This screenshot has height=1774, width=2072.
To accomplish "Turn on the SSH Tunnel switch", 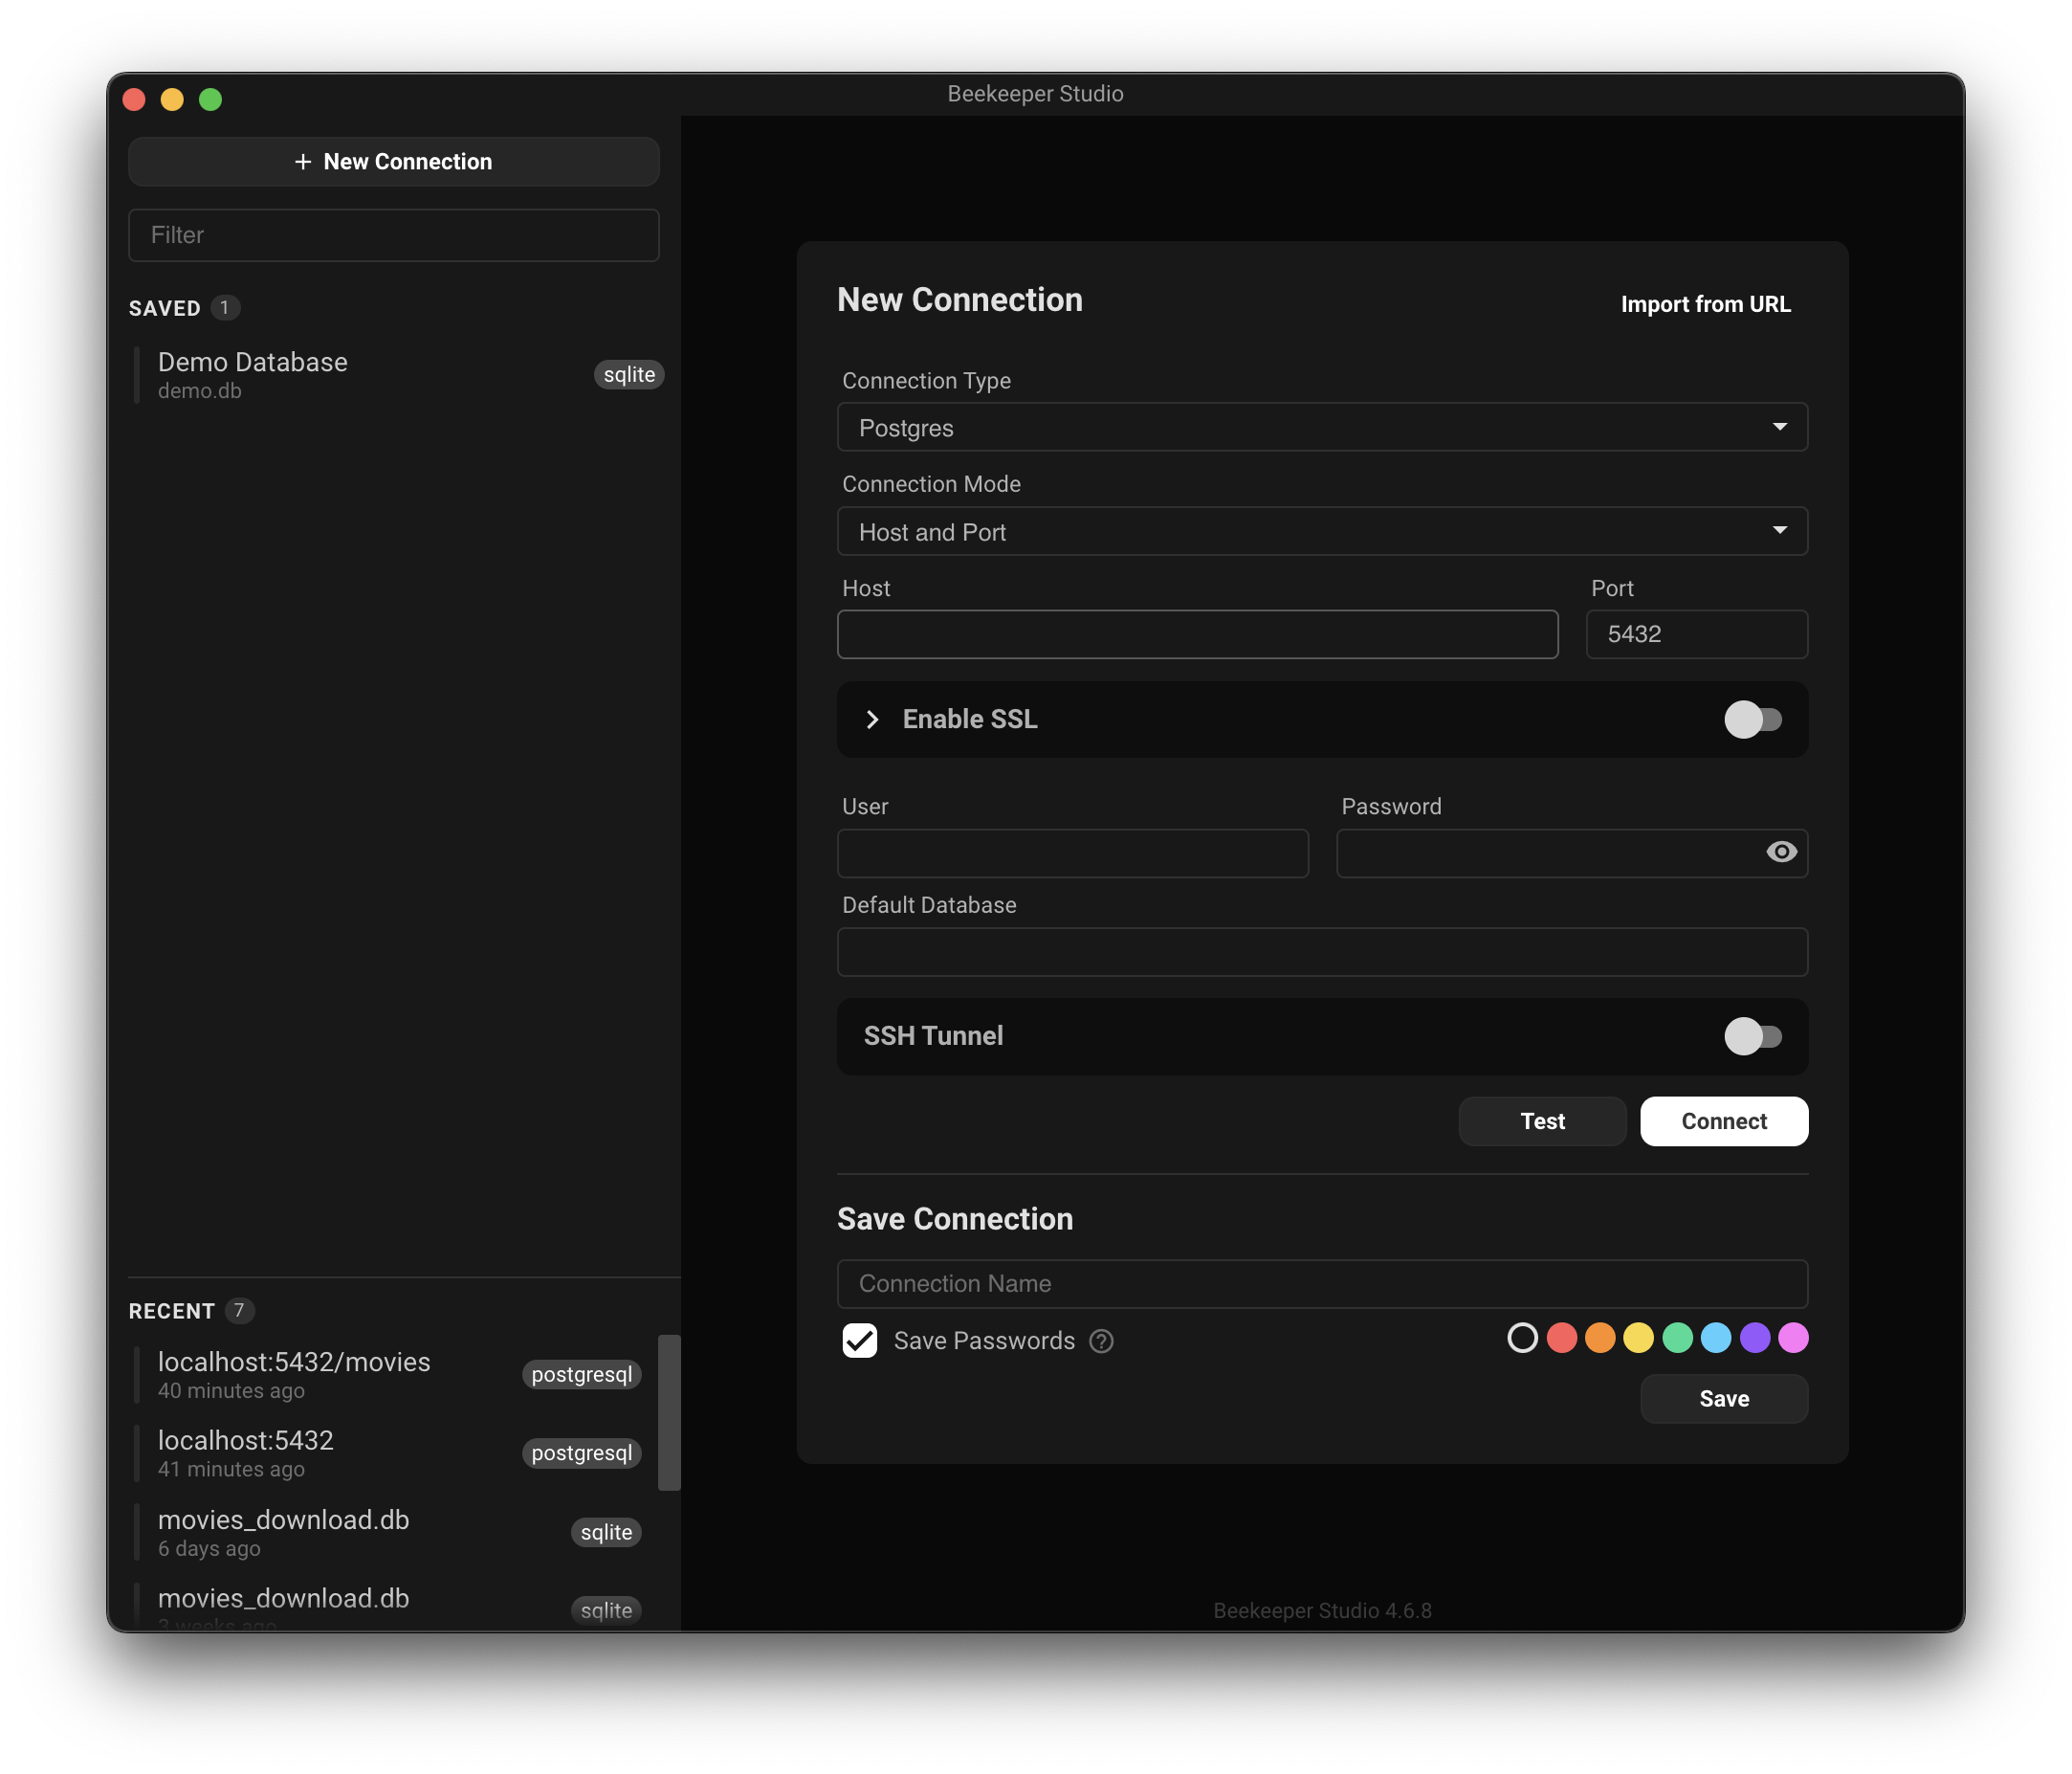I will (x=1752, y=1037).
